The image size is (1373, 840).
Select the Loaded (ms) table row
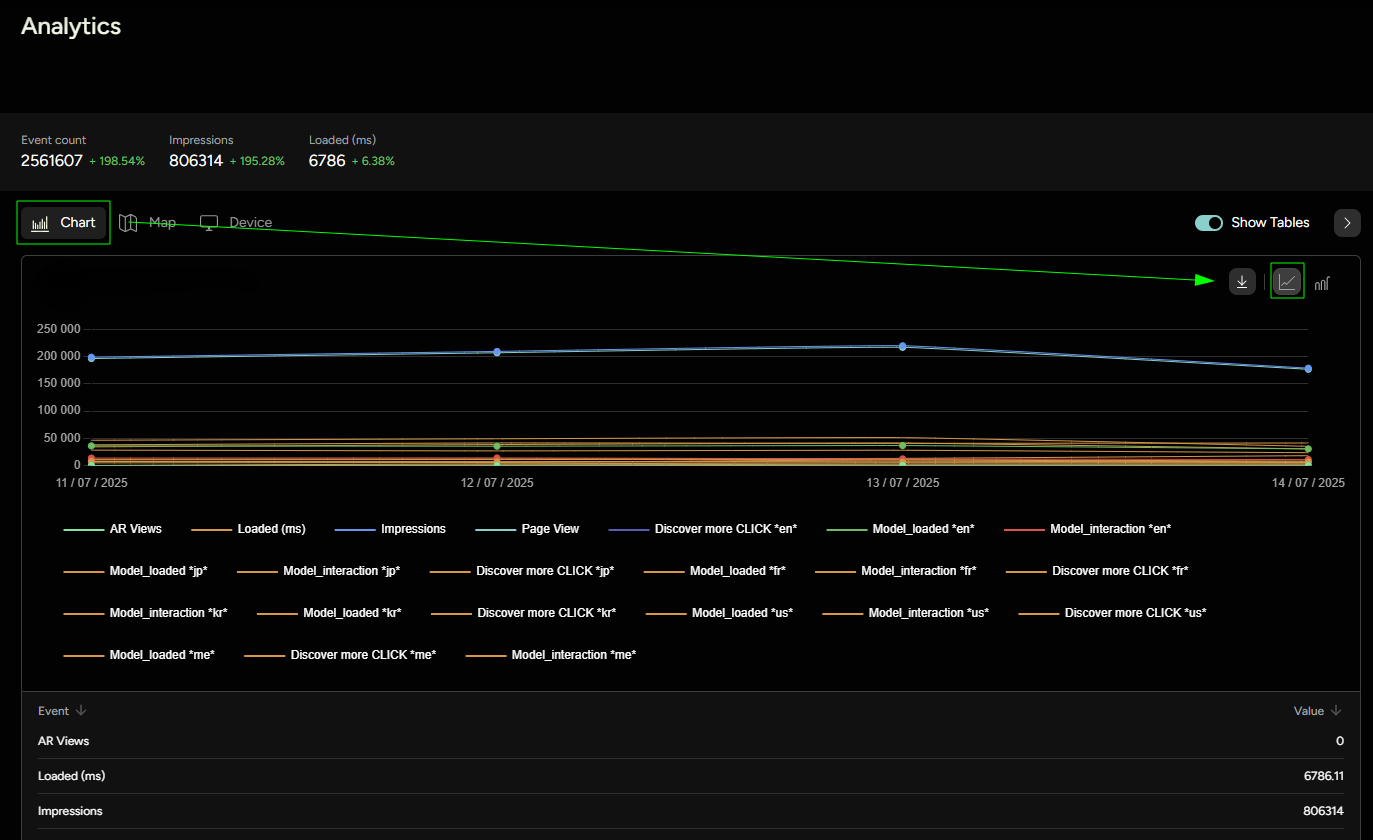coord(690,776)
